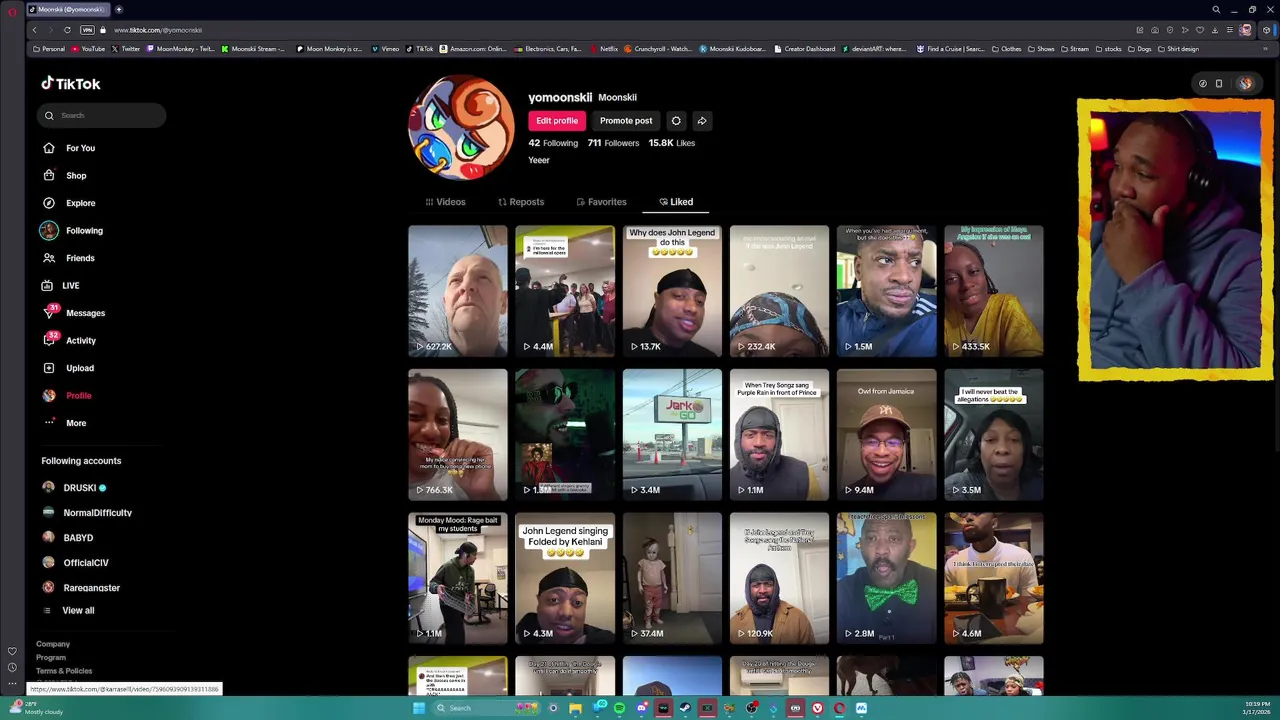Open the Clothes bookmarks folder

[x=1007, y=49]
